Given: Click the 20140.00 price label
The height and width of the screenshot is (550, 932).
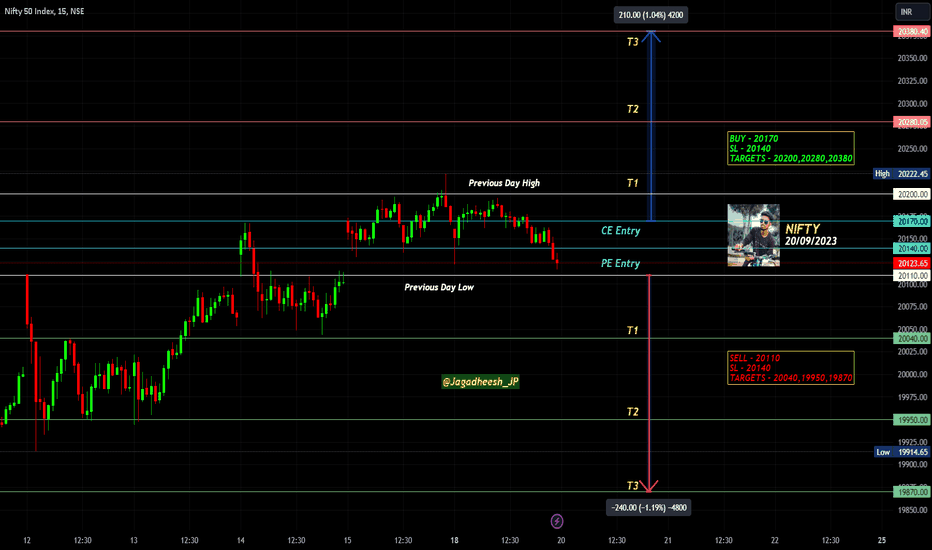Looking at the screenshot, I should [912, 249].
